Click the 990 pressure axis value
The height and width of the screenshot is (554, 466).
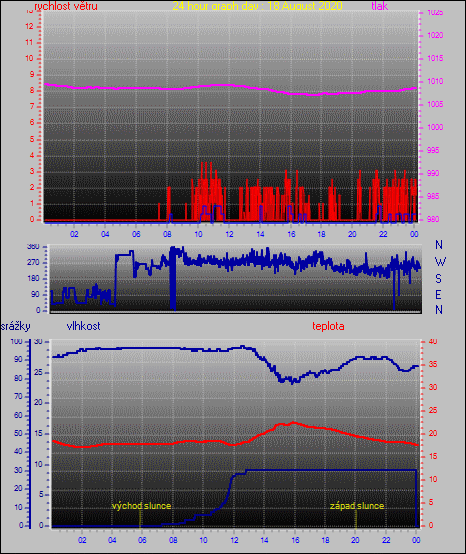(x=433, y=173)
